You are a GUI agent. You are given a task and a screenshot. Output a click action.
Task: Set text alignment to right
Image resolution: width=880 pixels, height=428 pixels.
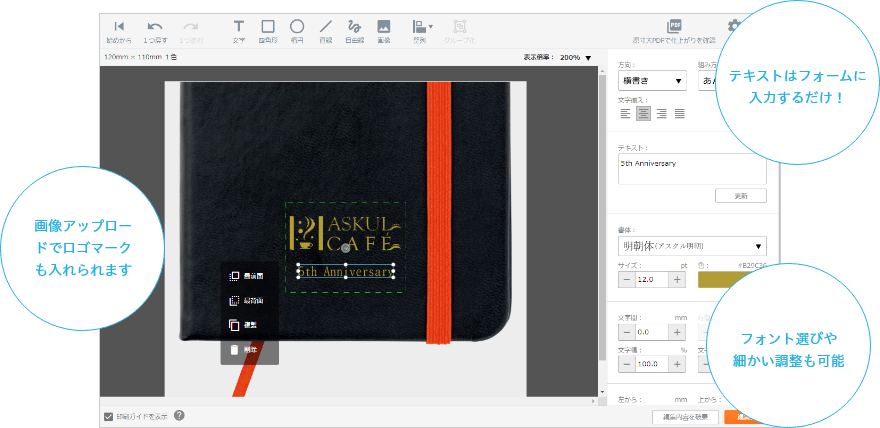tap(661, 113)
